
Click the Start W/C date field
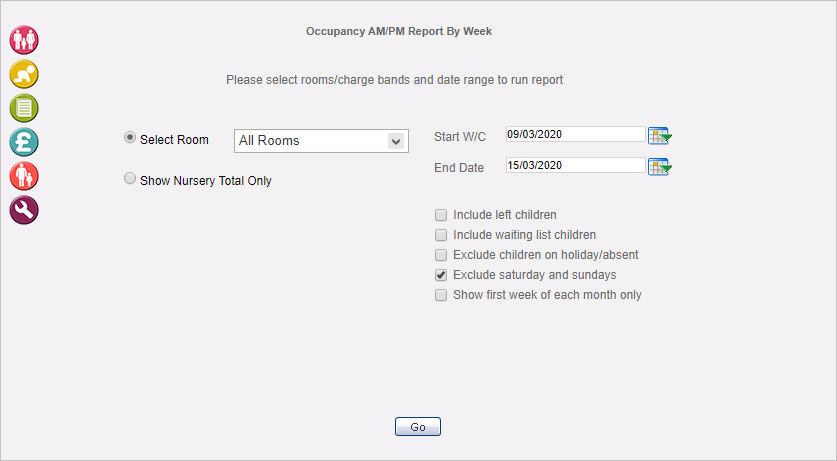(575, 134)
